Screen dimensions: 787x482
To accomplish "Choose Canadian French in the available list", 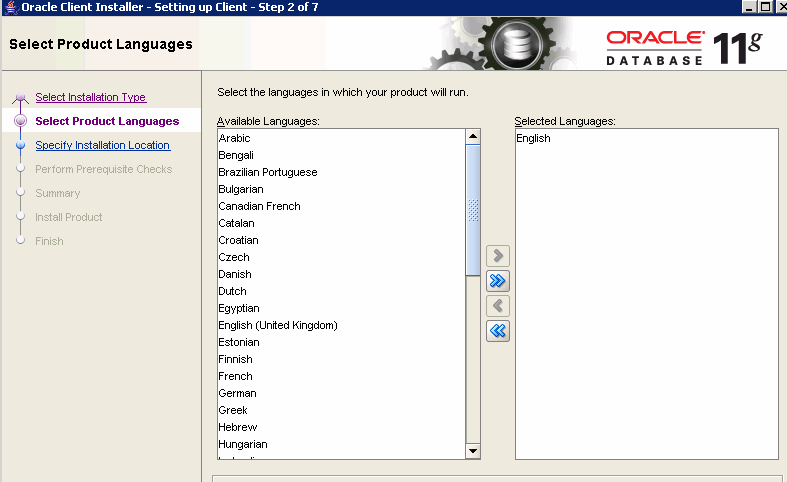I will (259, 206).
